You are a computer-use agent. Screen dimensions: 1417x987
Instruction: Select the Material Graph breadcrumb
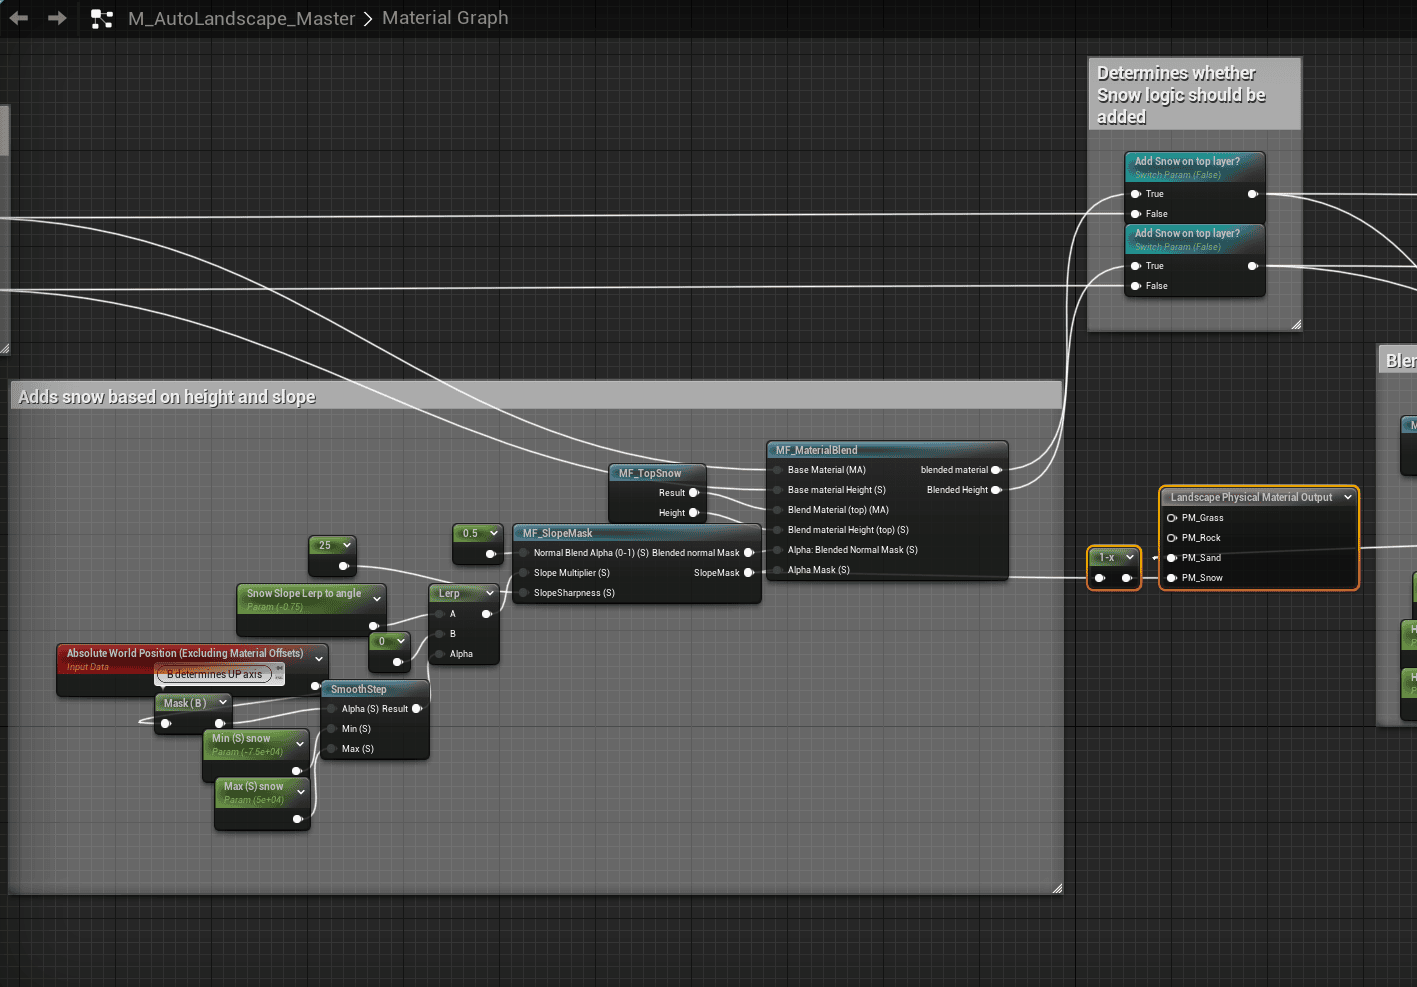[x=445, y=18]
